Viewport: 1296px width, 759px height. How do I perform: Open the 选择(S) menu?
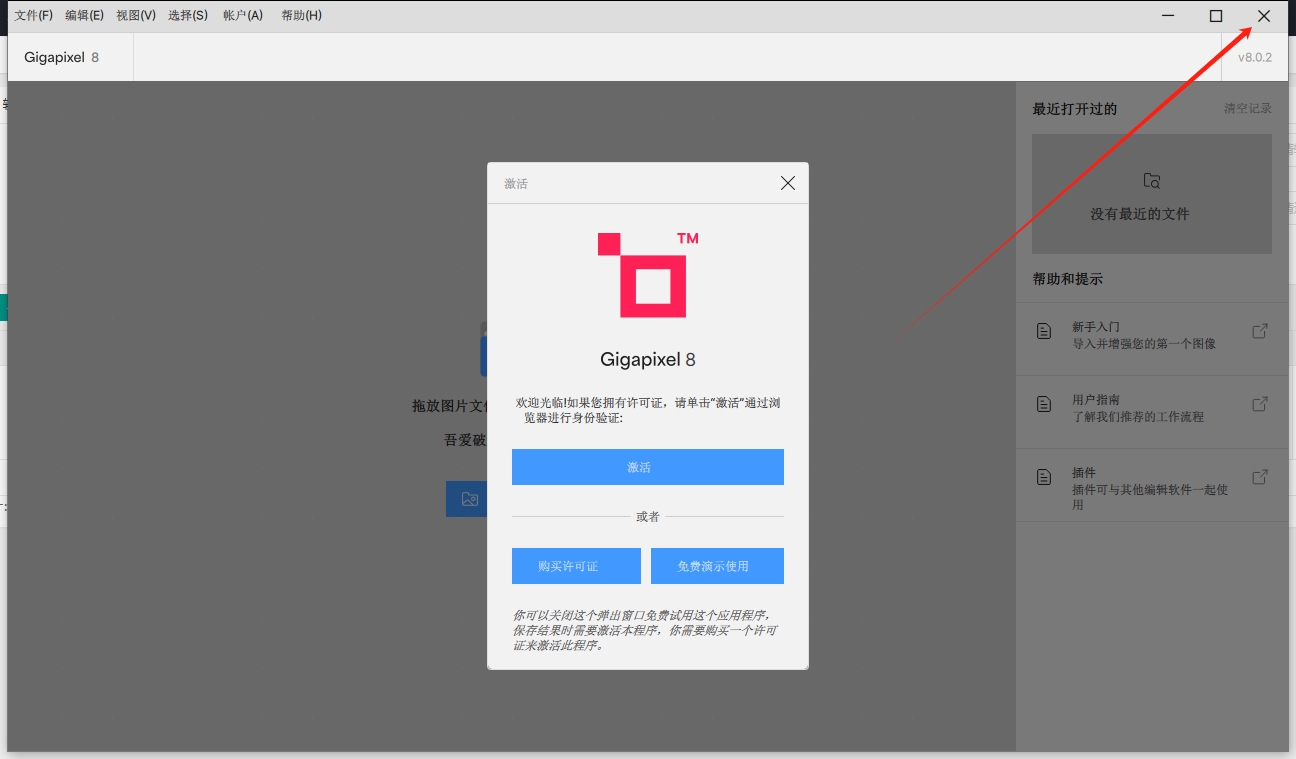point(188,16)
